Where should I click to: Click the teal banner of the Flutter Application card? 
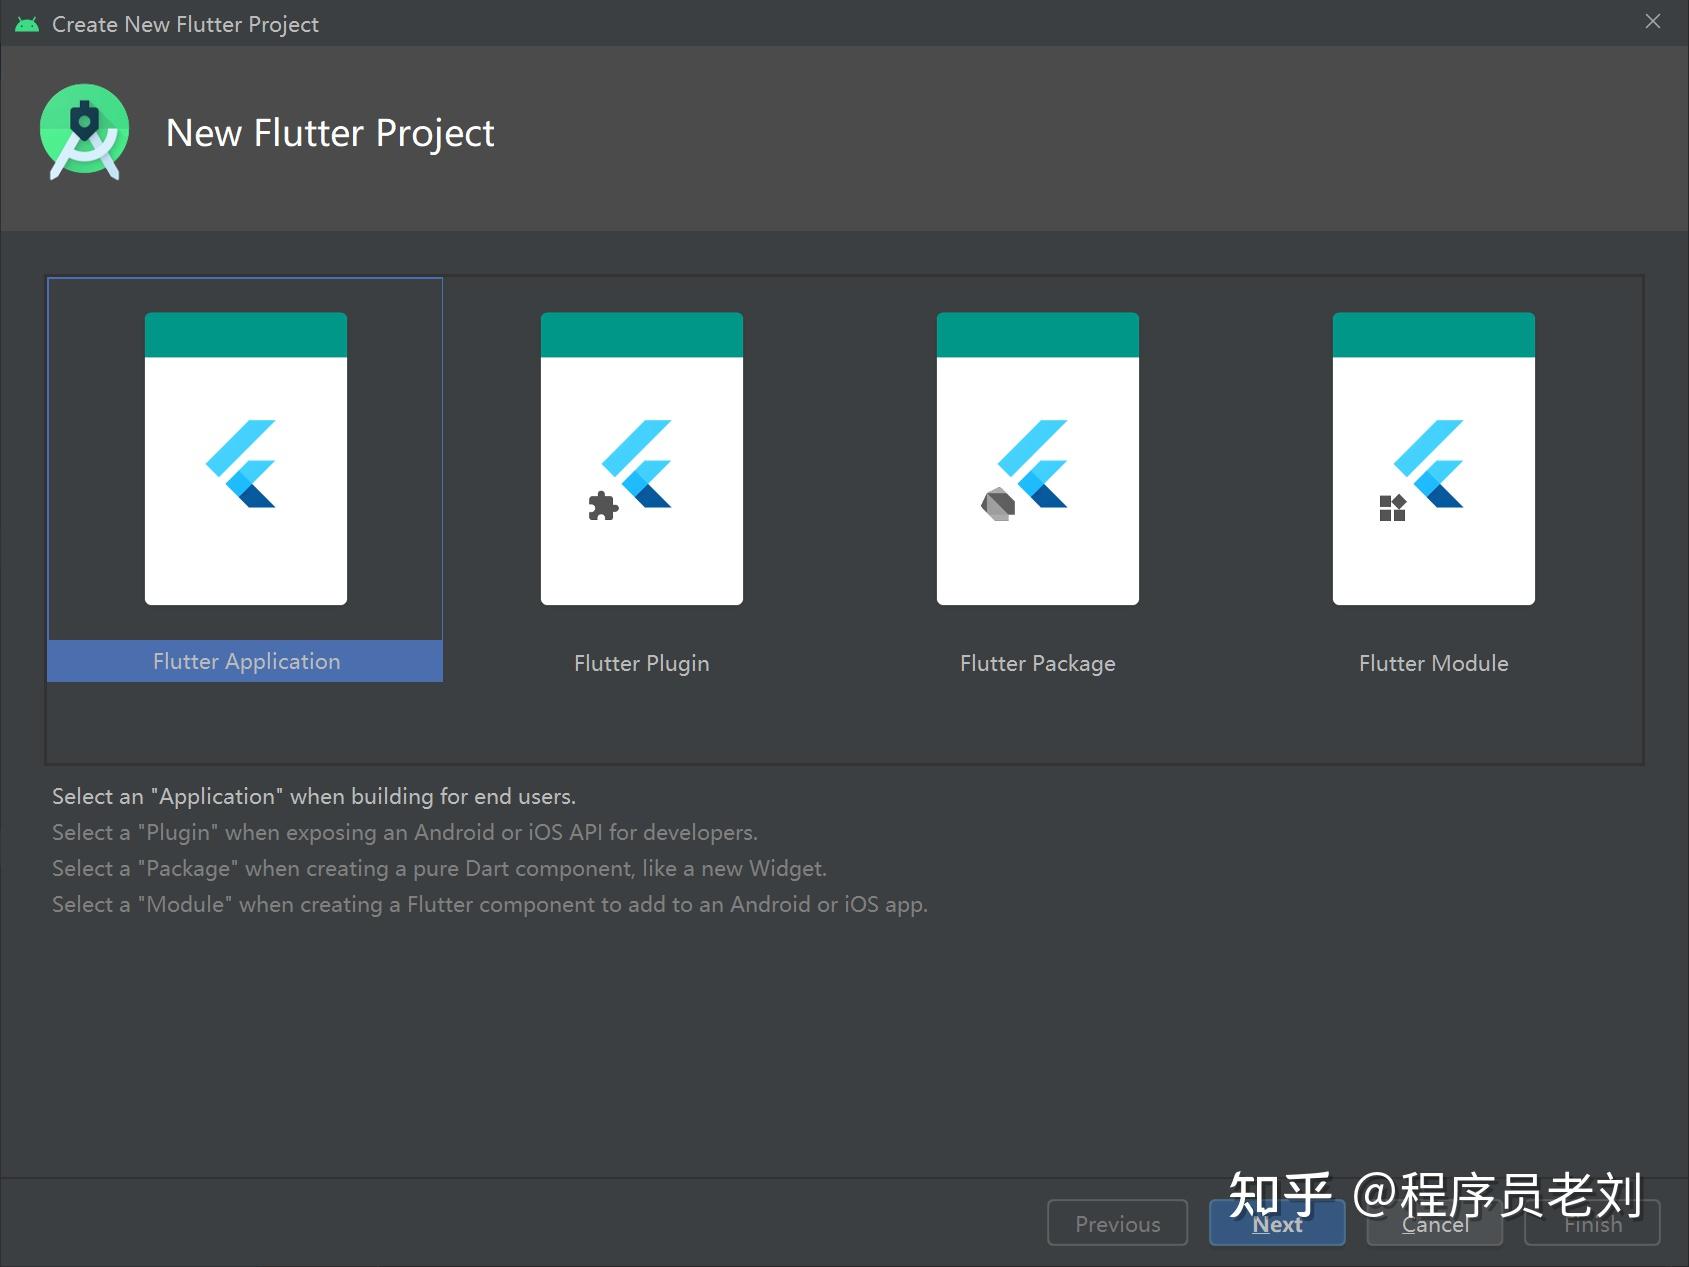[x=245, y=332]
